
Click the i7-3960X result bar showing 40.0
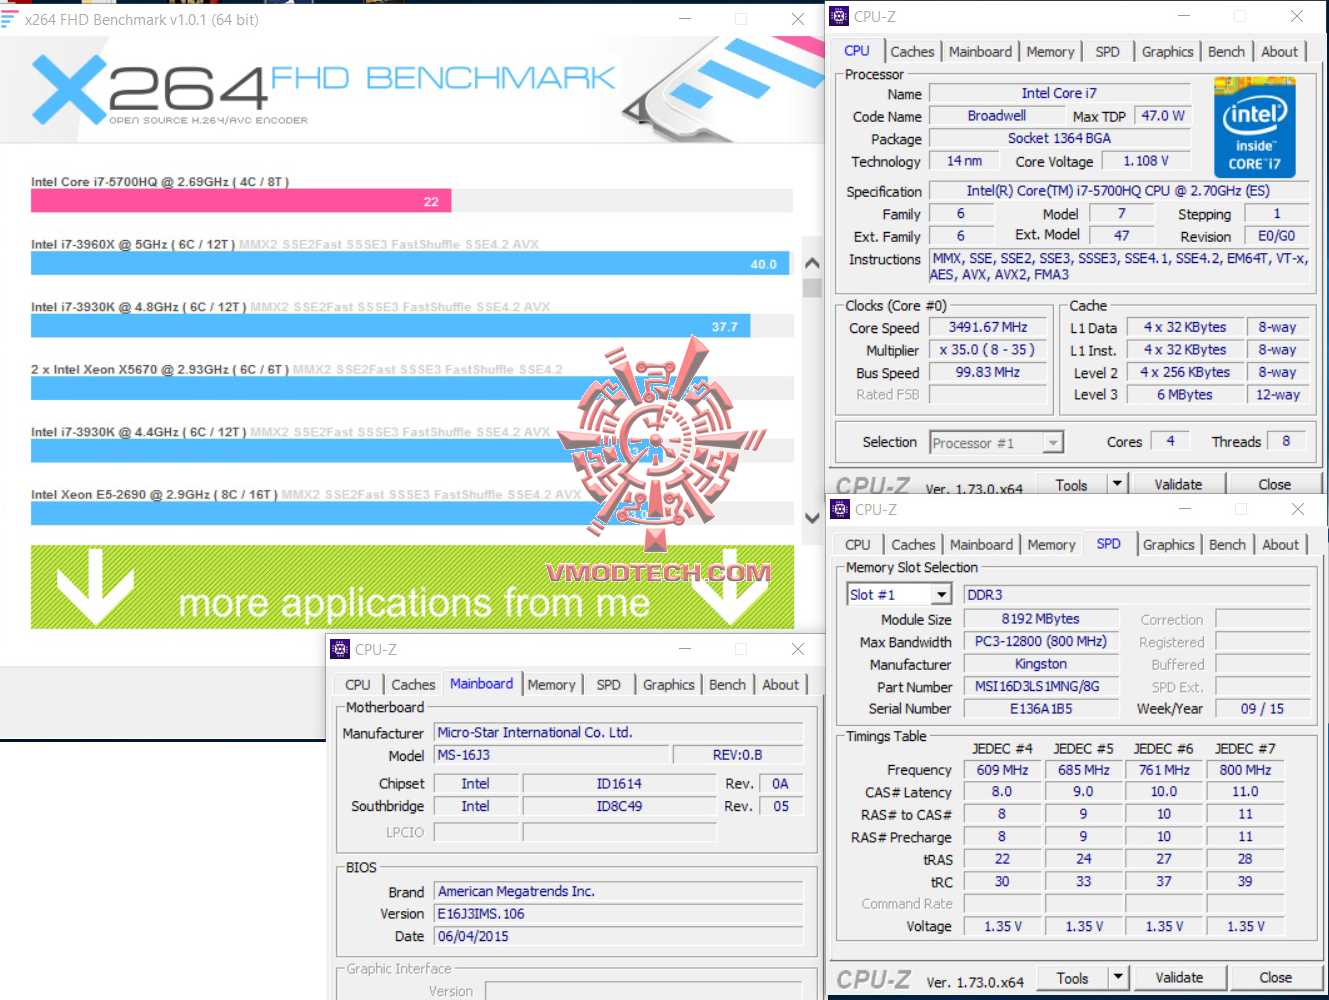410,264
